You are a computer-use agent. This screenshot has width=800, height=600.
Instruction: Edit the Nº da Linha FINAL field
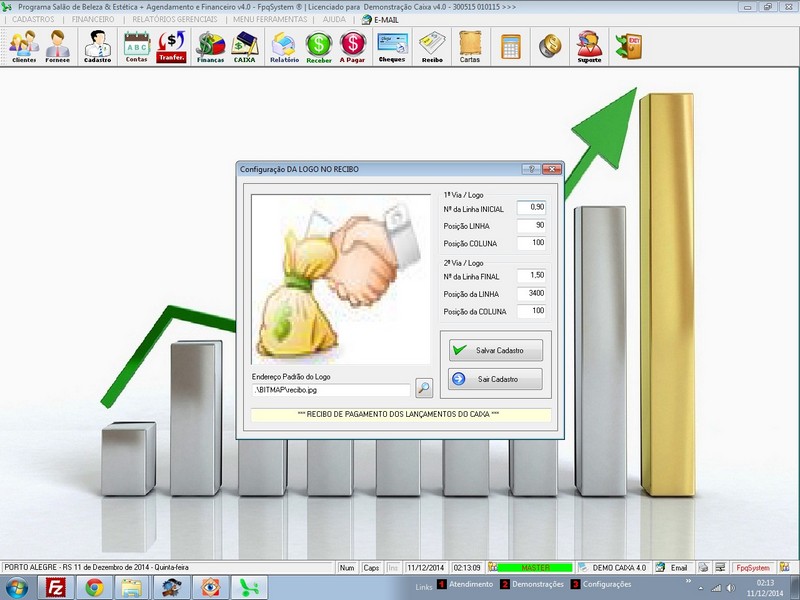[531, 276]
